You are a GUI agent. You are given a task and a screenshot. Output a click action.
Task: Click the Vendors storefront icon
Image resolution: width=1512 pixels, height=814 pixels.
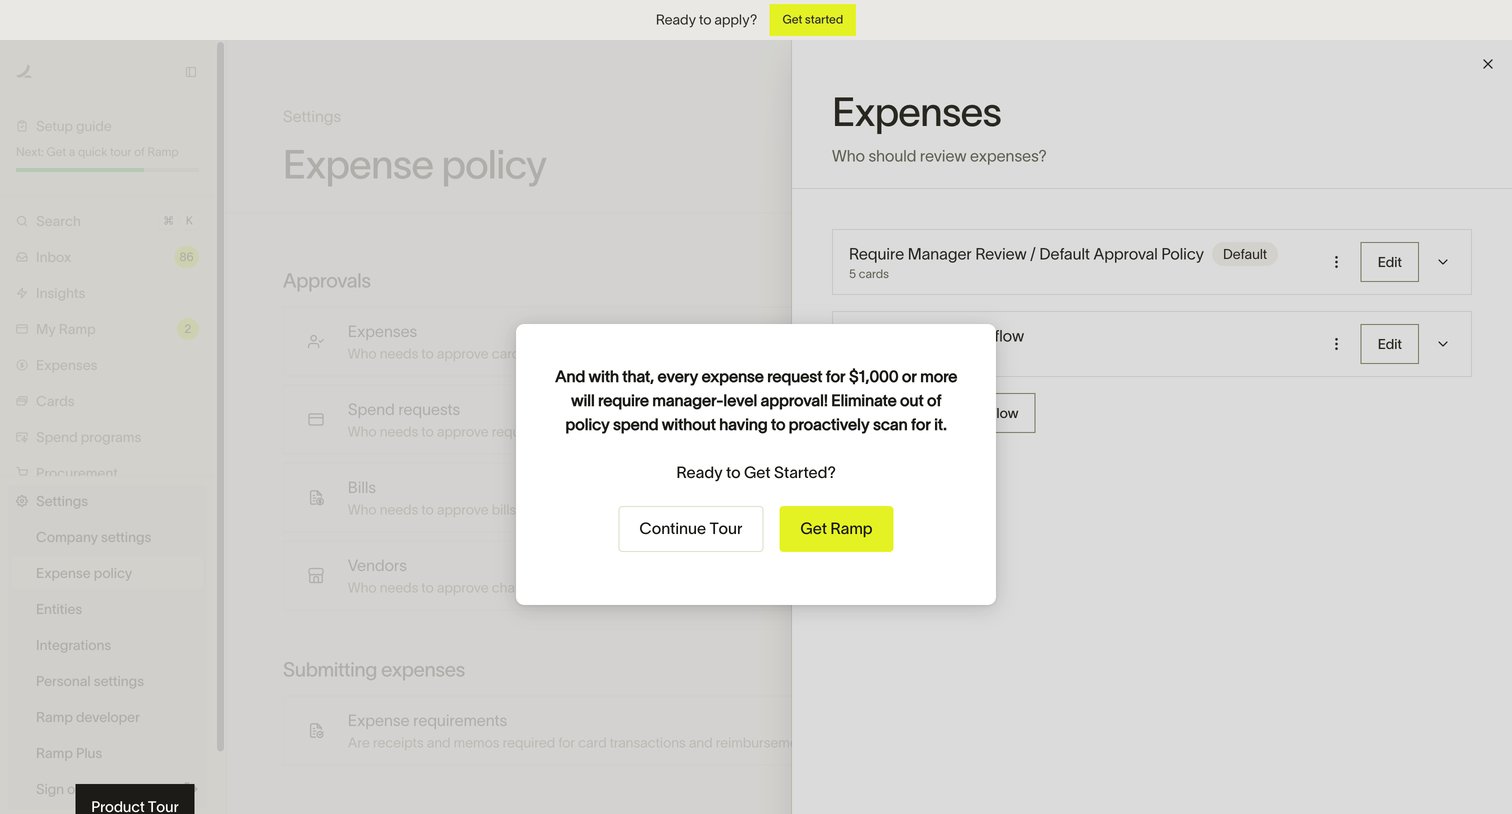(x=316, y=576)
